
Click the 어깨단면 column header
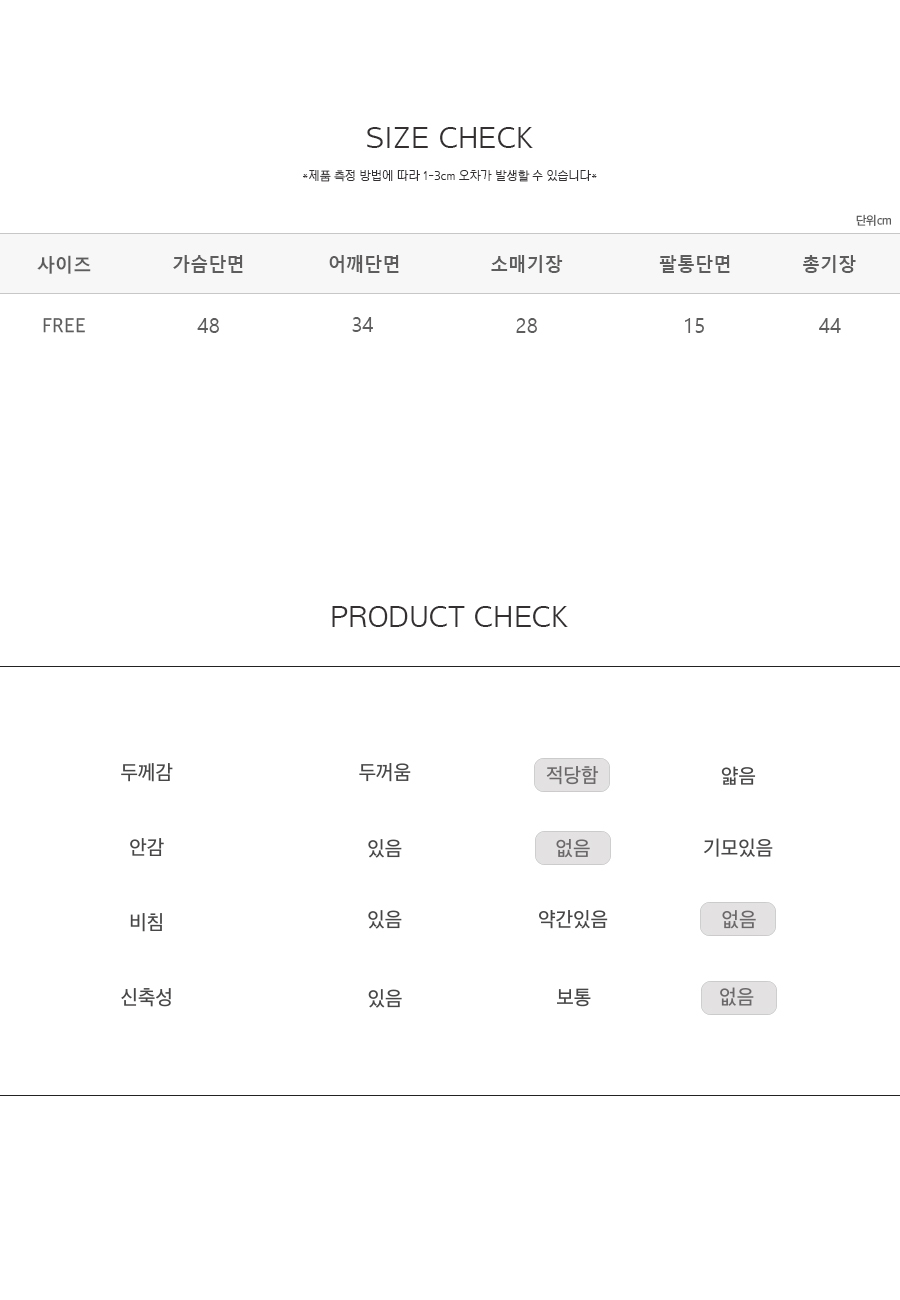coord(364,264)
